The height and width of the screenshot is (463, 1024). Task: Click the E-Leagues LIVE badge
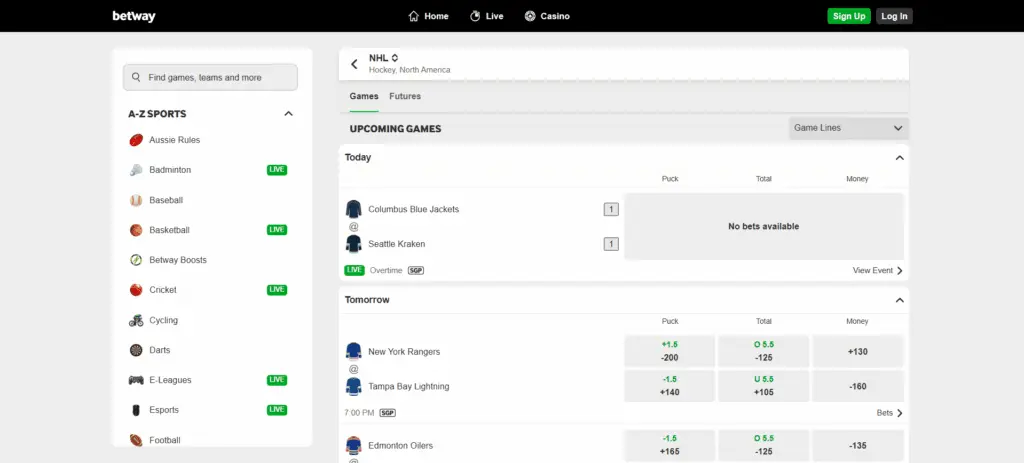(x=277, y=380)
